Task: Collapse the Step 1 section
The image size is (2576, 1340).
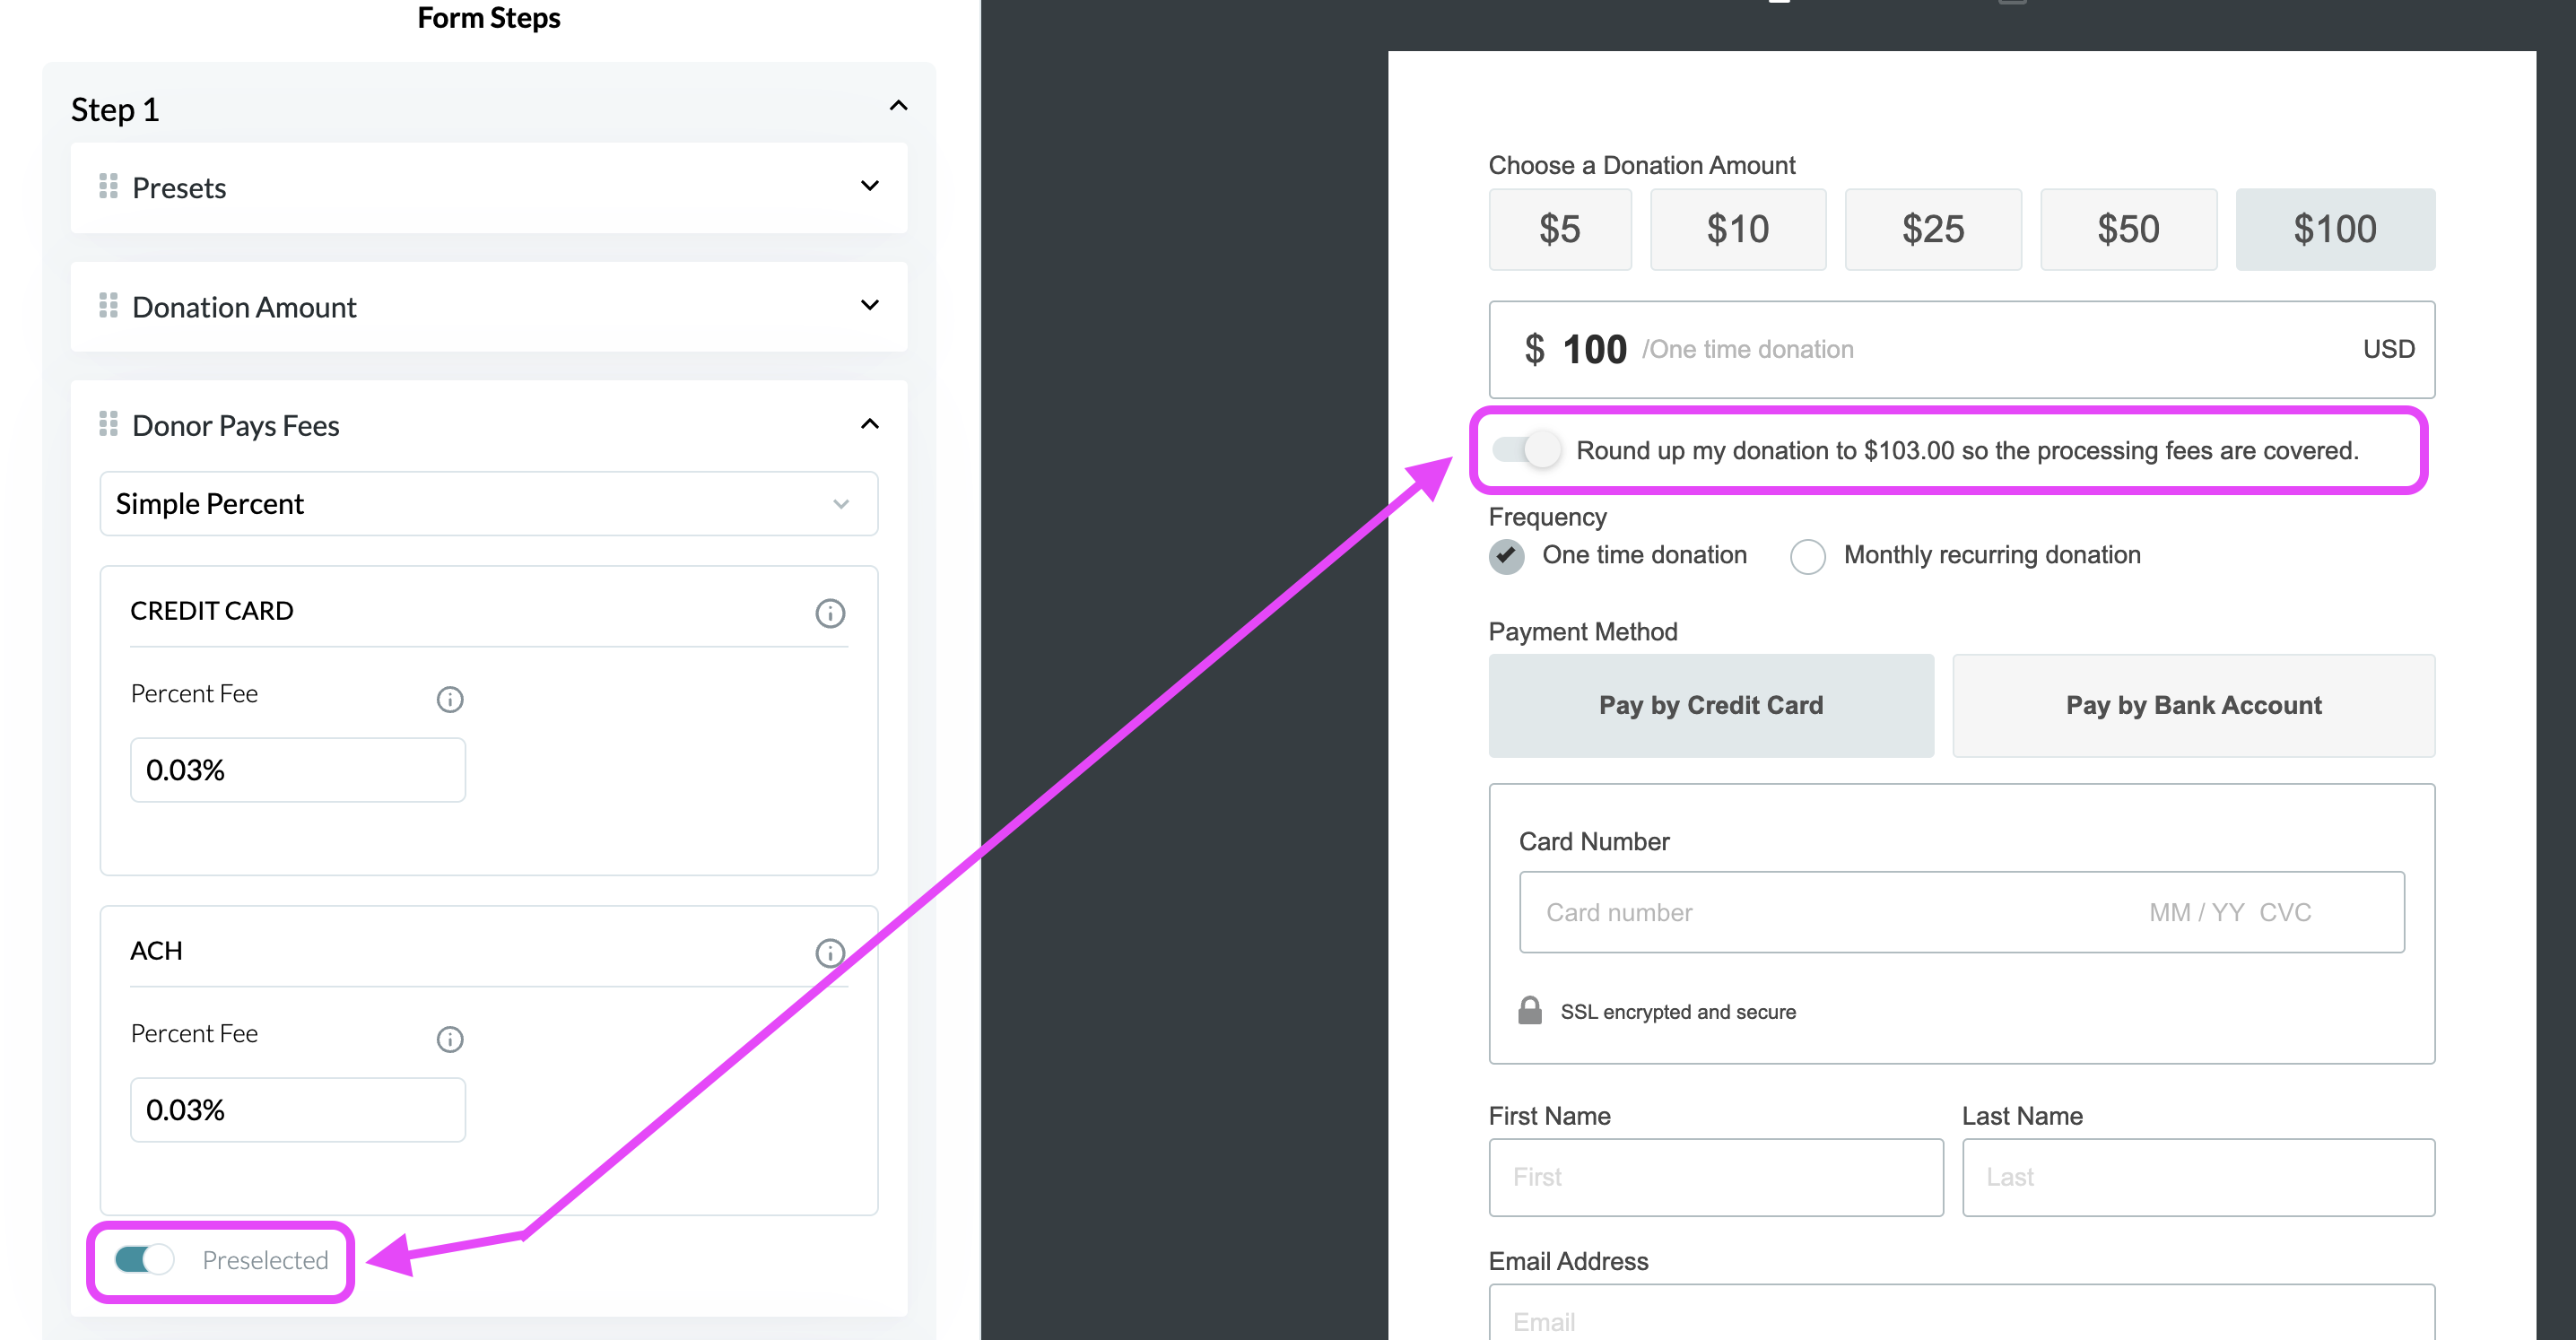Action: 898,106
